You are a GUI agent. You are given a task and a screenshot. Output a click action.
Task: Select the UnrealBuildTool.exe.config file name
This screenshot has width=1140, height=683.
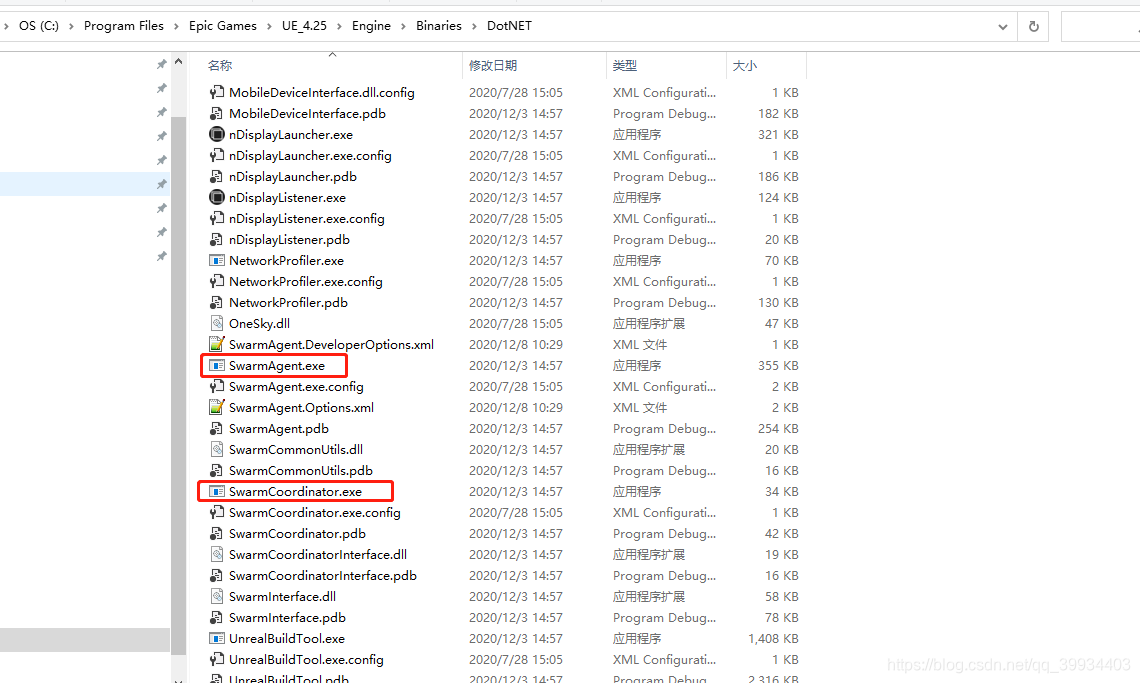point(306,660)
